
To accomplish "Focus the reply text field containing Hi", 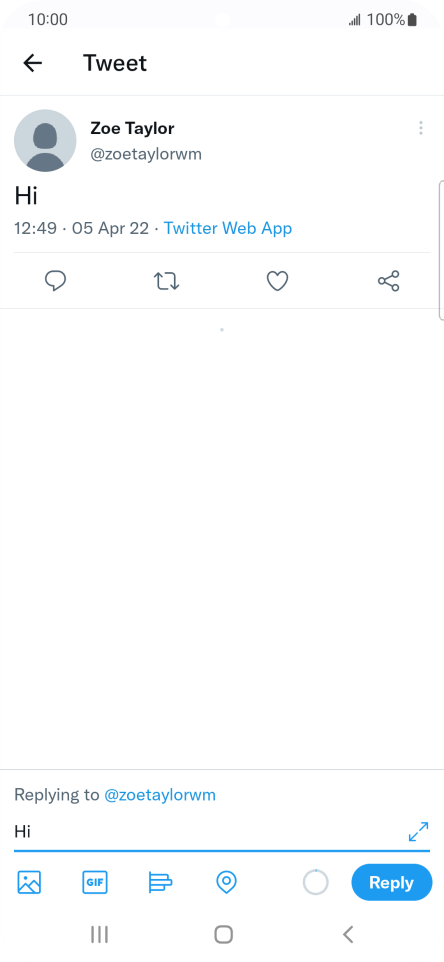I will (209, 832).
